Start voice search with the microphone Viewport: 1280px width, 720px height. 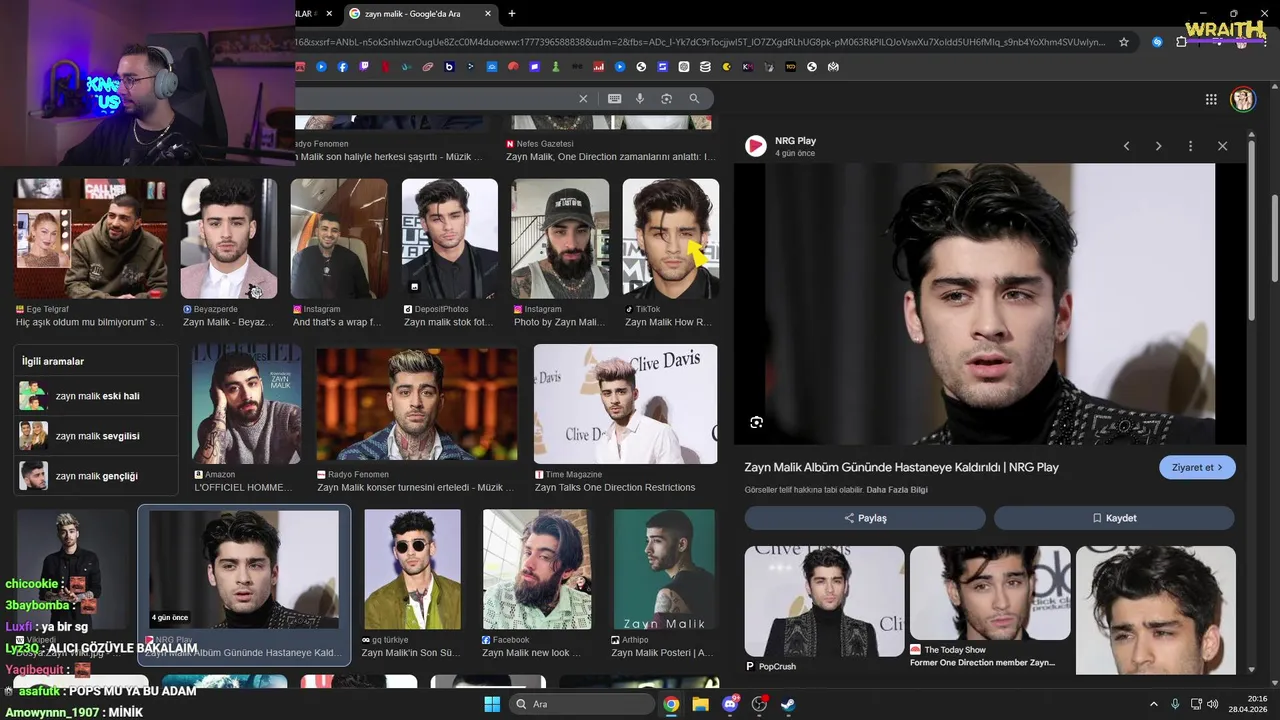[640, 99]
